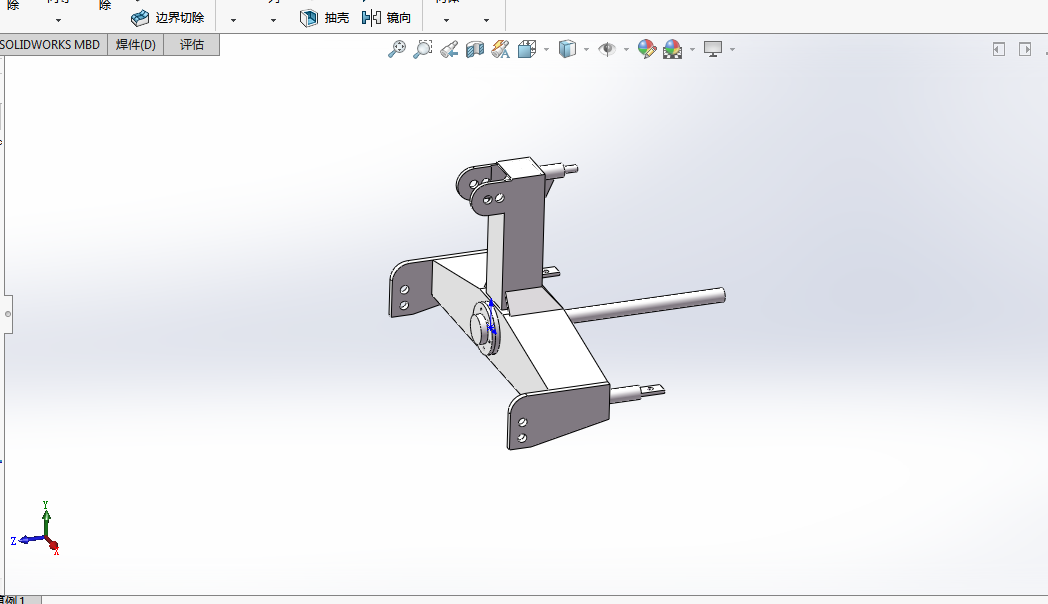This screenshot has width=1048, height=604.
Task: Click the 镜向 mirror button
Action: [386, 18]
